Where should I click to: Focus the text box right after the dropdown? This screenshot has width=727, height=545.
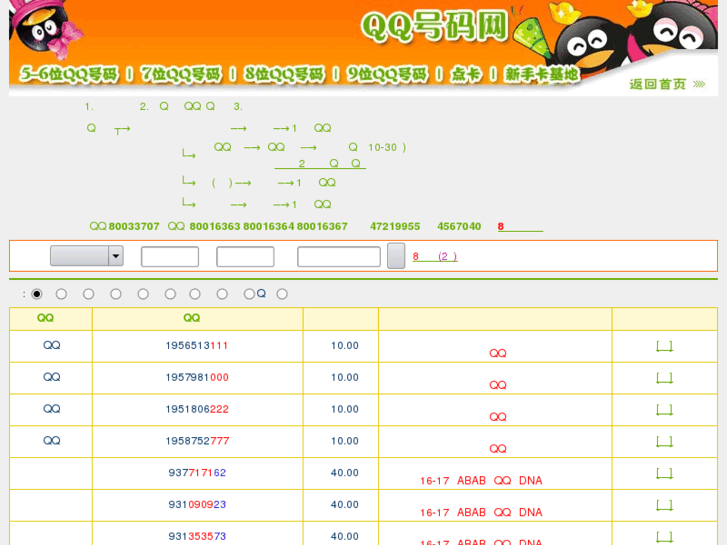[170, 256]
